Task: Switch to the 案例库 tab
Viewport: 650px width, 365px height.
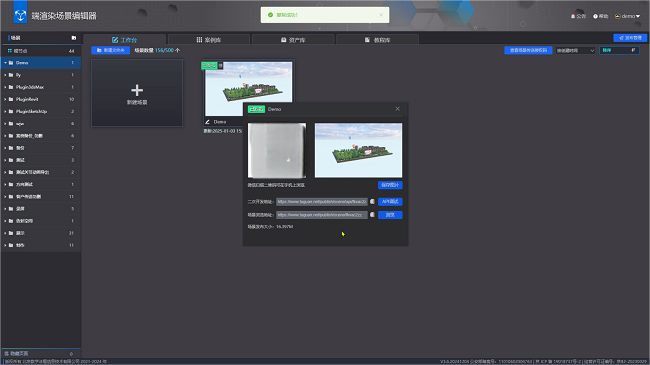Action: [x=209, y=40]
